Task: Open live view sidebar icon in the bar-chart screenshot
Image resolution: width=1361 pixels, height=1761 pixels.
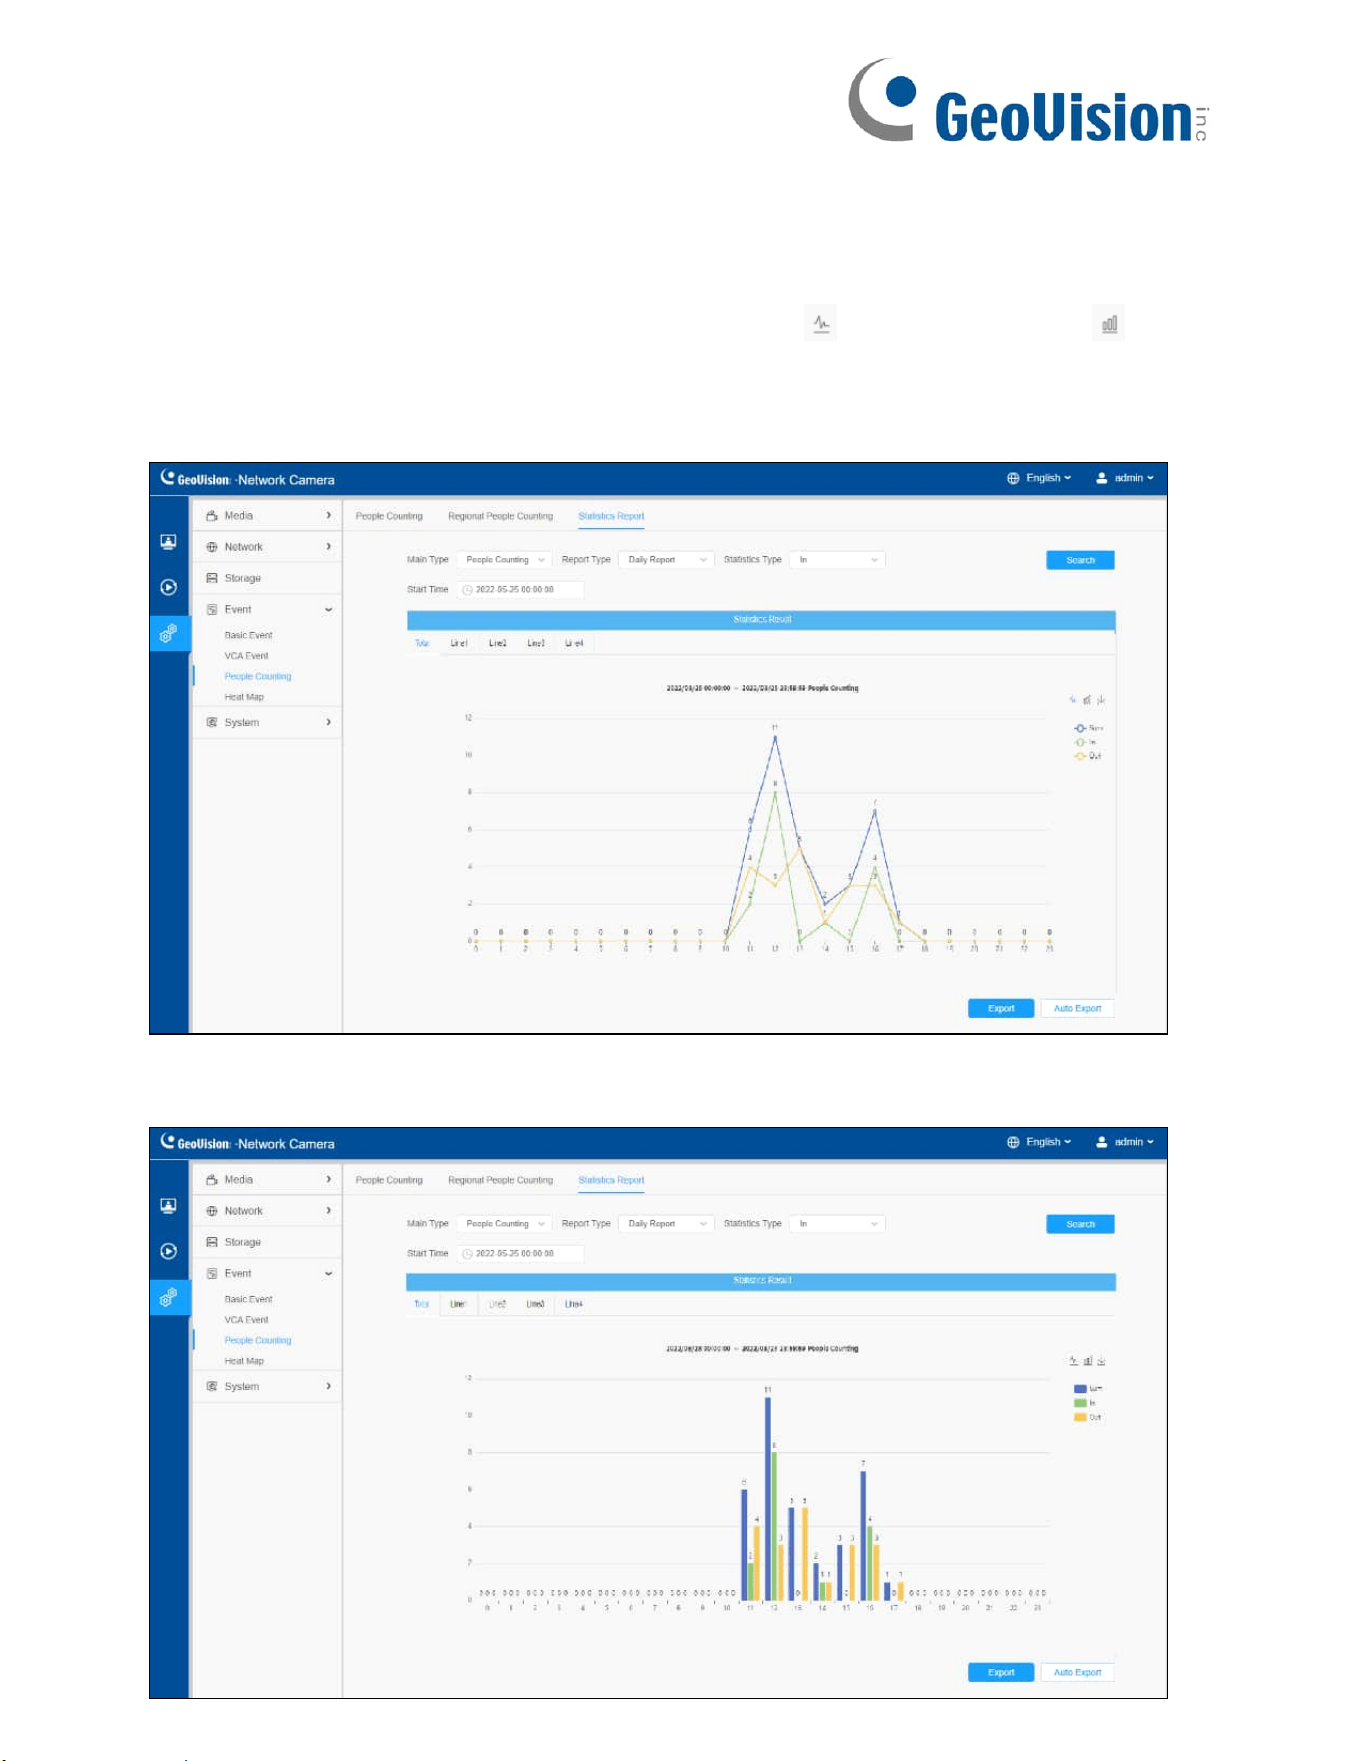Action: 168,1206
